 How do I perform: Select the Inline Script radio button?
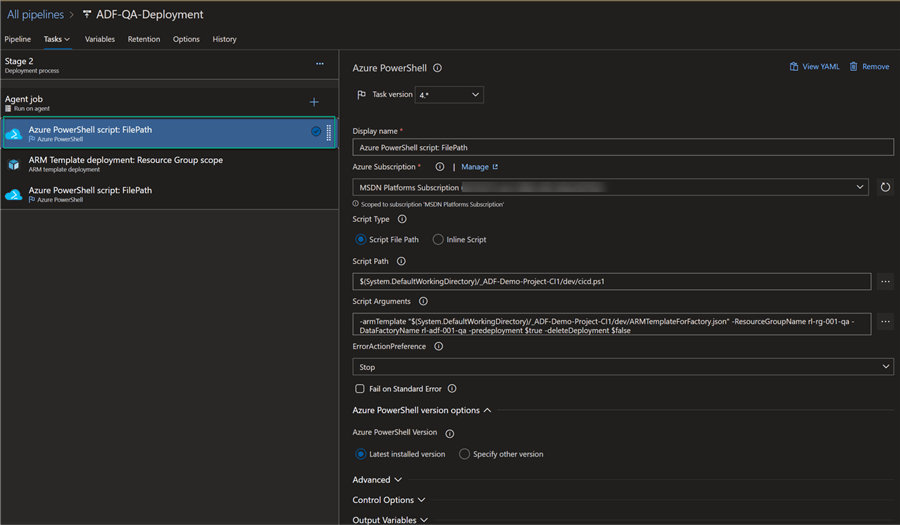(x=438, y=240)
